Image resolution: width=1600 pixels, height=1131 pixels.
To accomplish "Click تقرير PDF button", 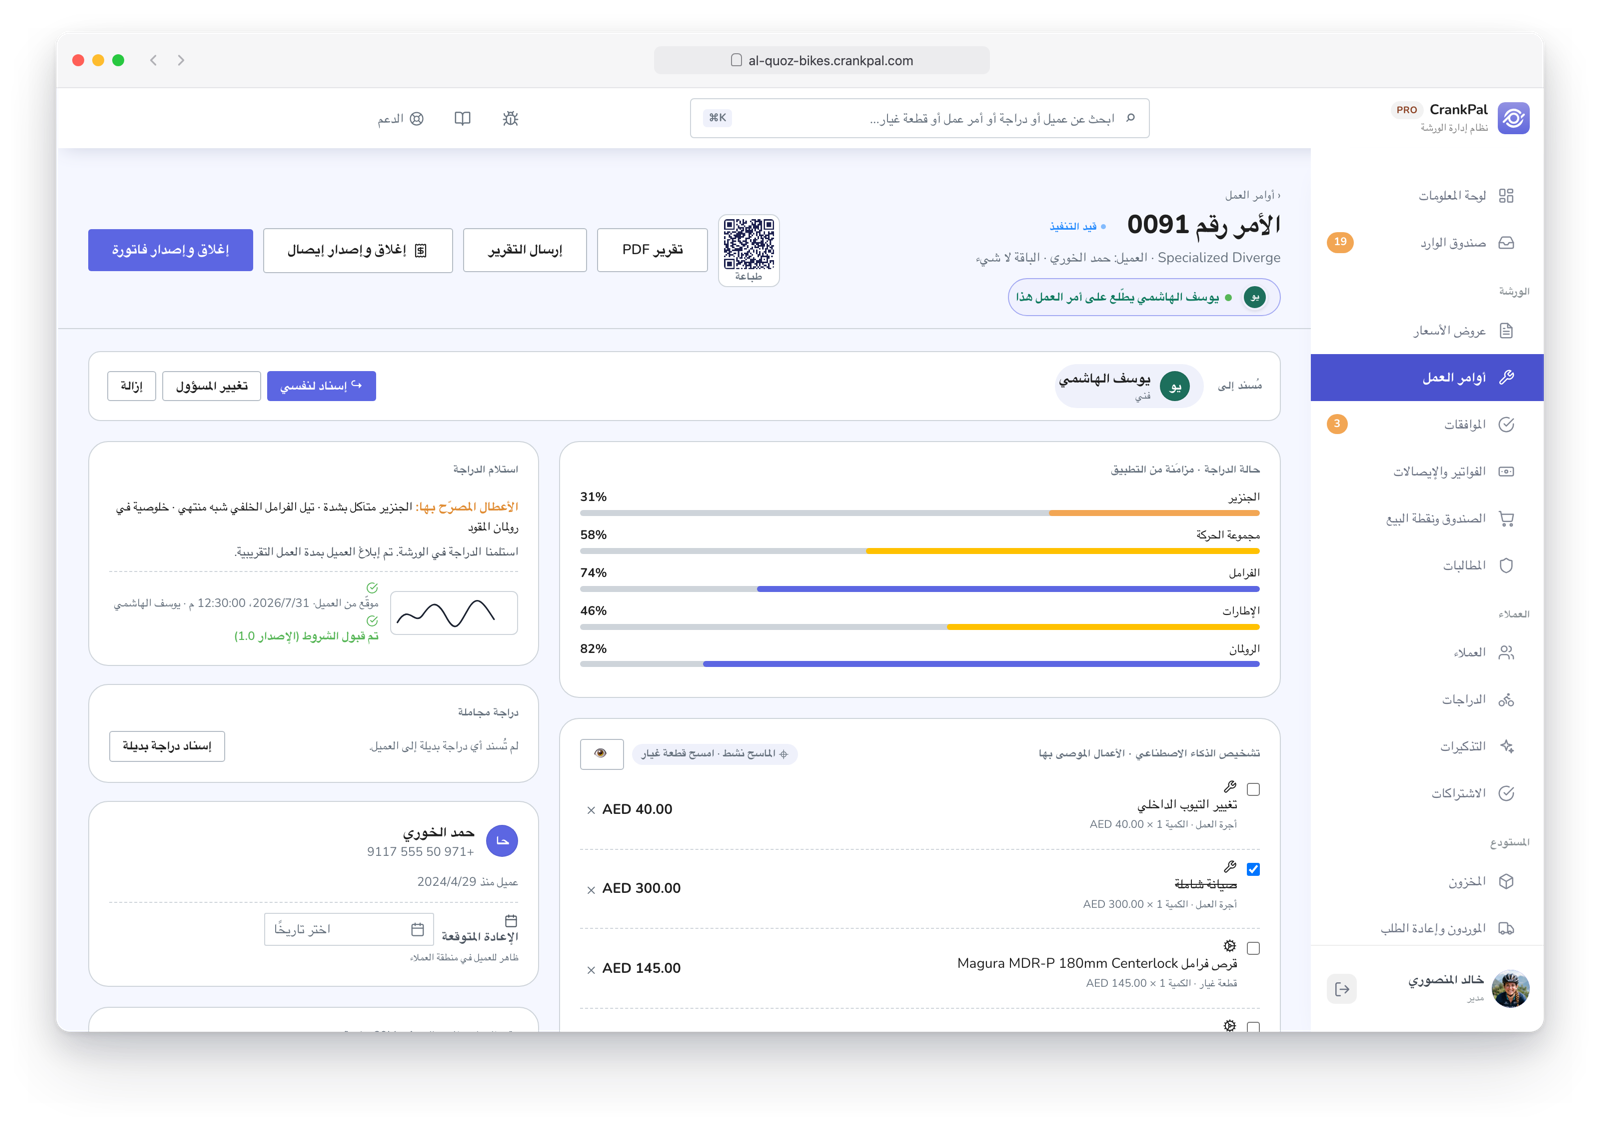I will pyautogui.click(x=652, y=250).
